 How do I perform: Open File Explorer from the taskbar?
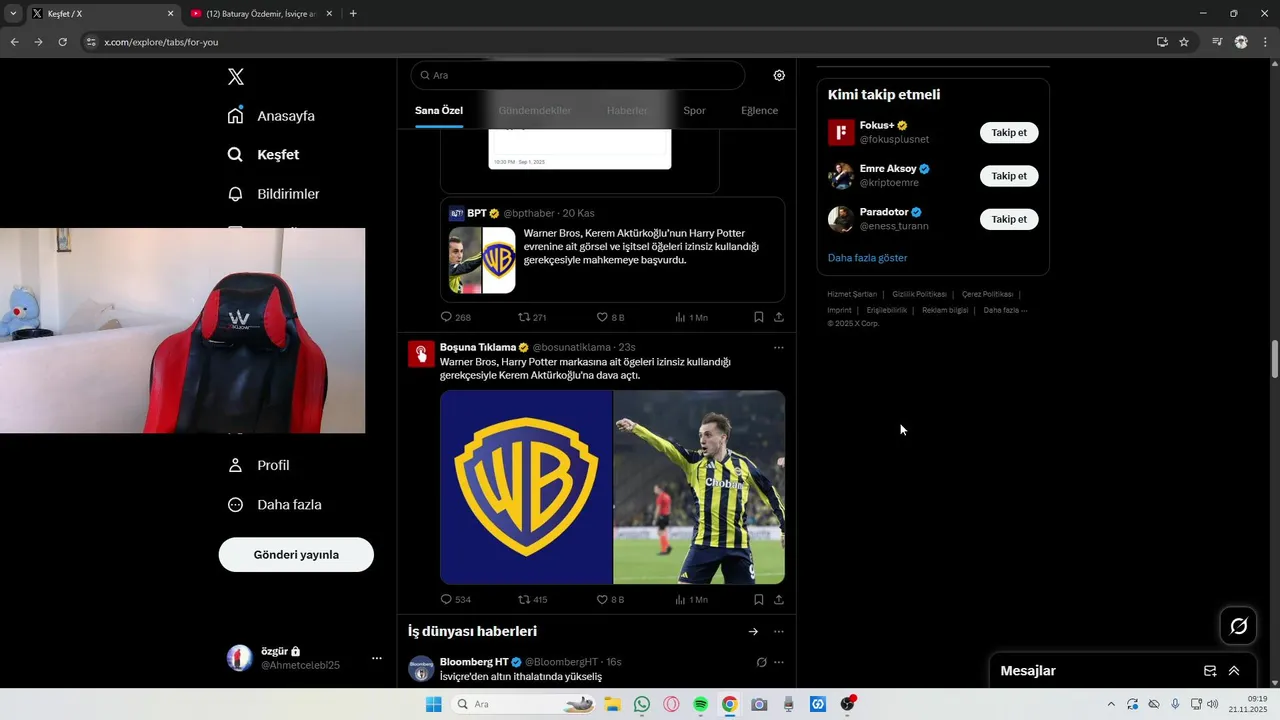point(612,704)
